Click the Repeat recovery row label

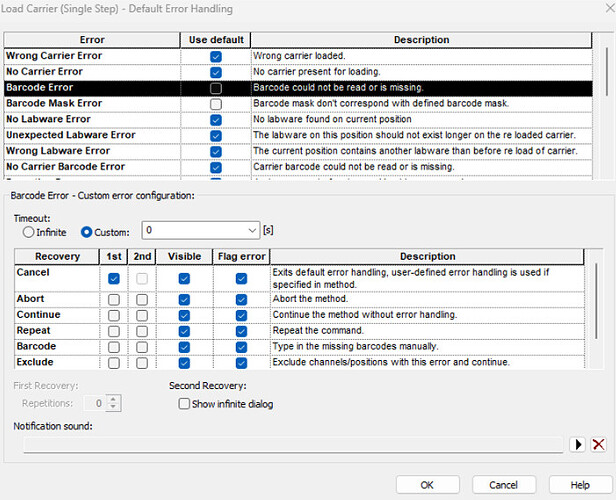(x=33, y=331)
